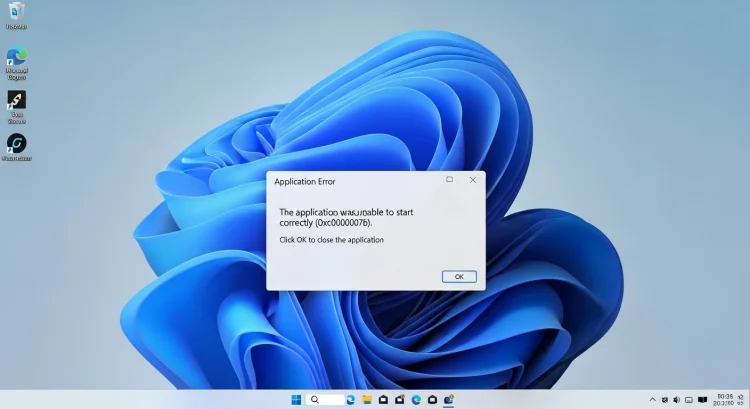The height and width of the screenshot is (409, 750).
Task: Open the Windows Start menu
Action: click(x=295, y=399)
